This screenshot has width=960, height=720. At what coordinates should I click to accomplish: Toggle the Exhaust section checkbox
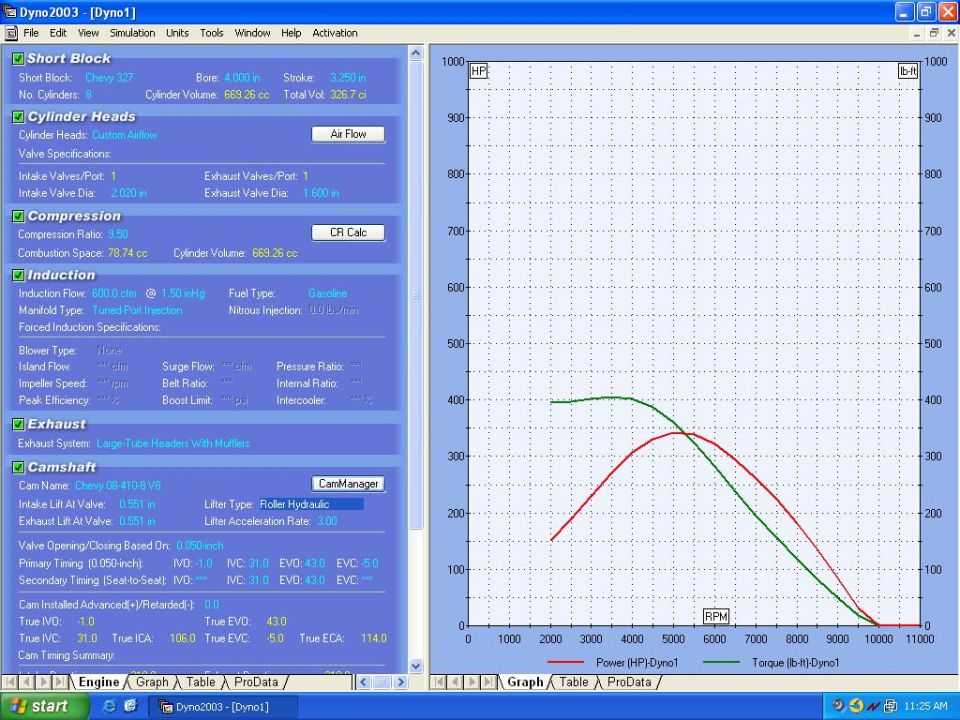click(x=18, y=424)
